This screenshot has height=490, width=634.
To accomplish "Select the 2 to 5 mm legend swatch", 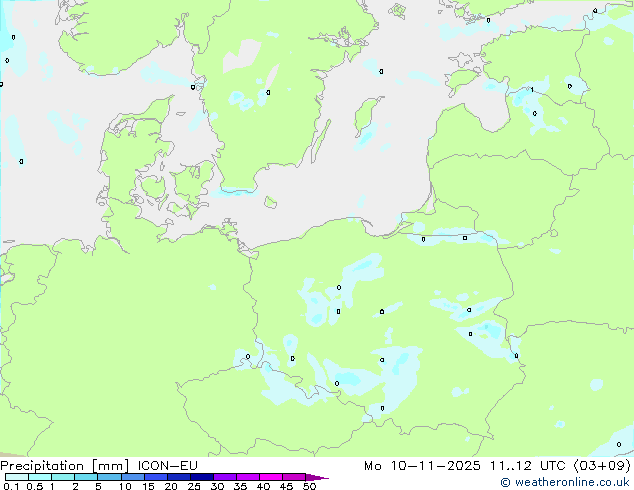I will [x=86, y=477].
